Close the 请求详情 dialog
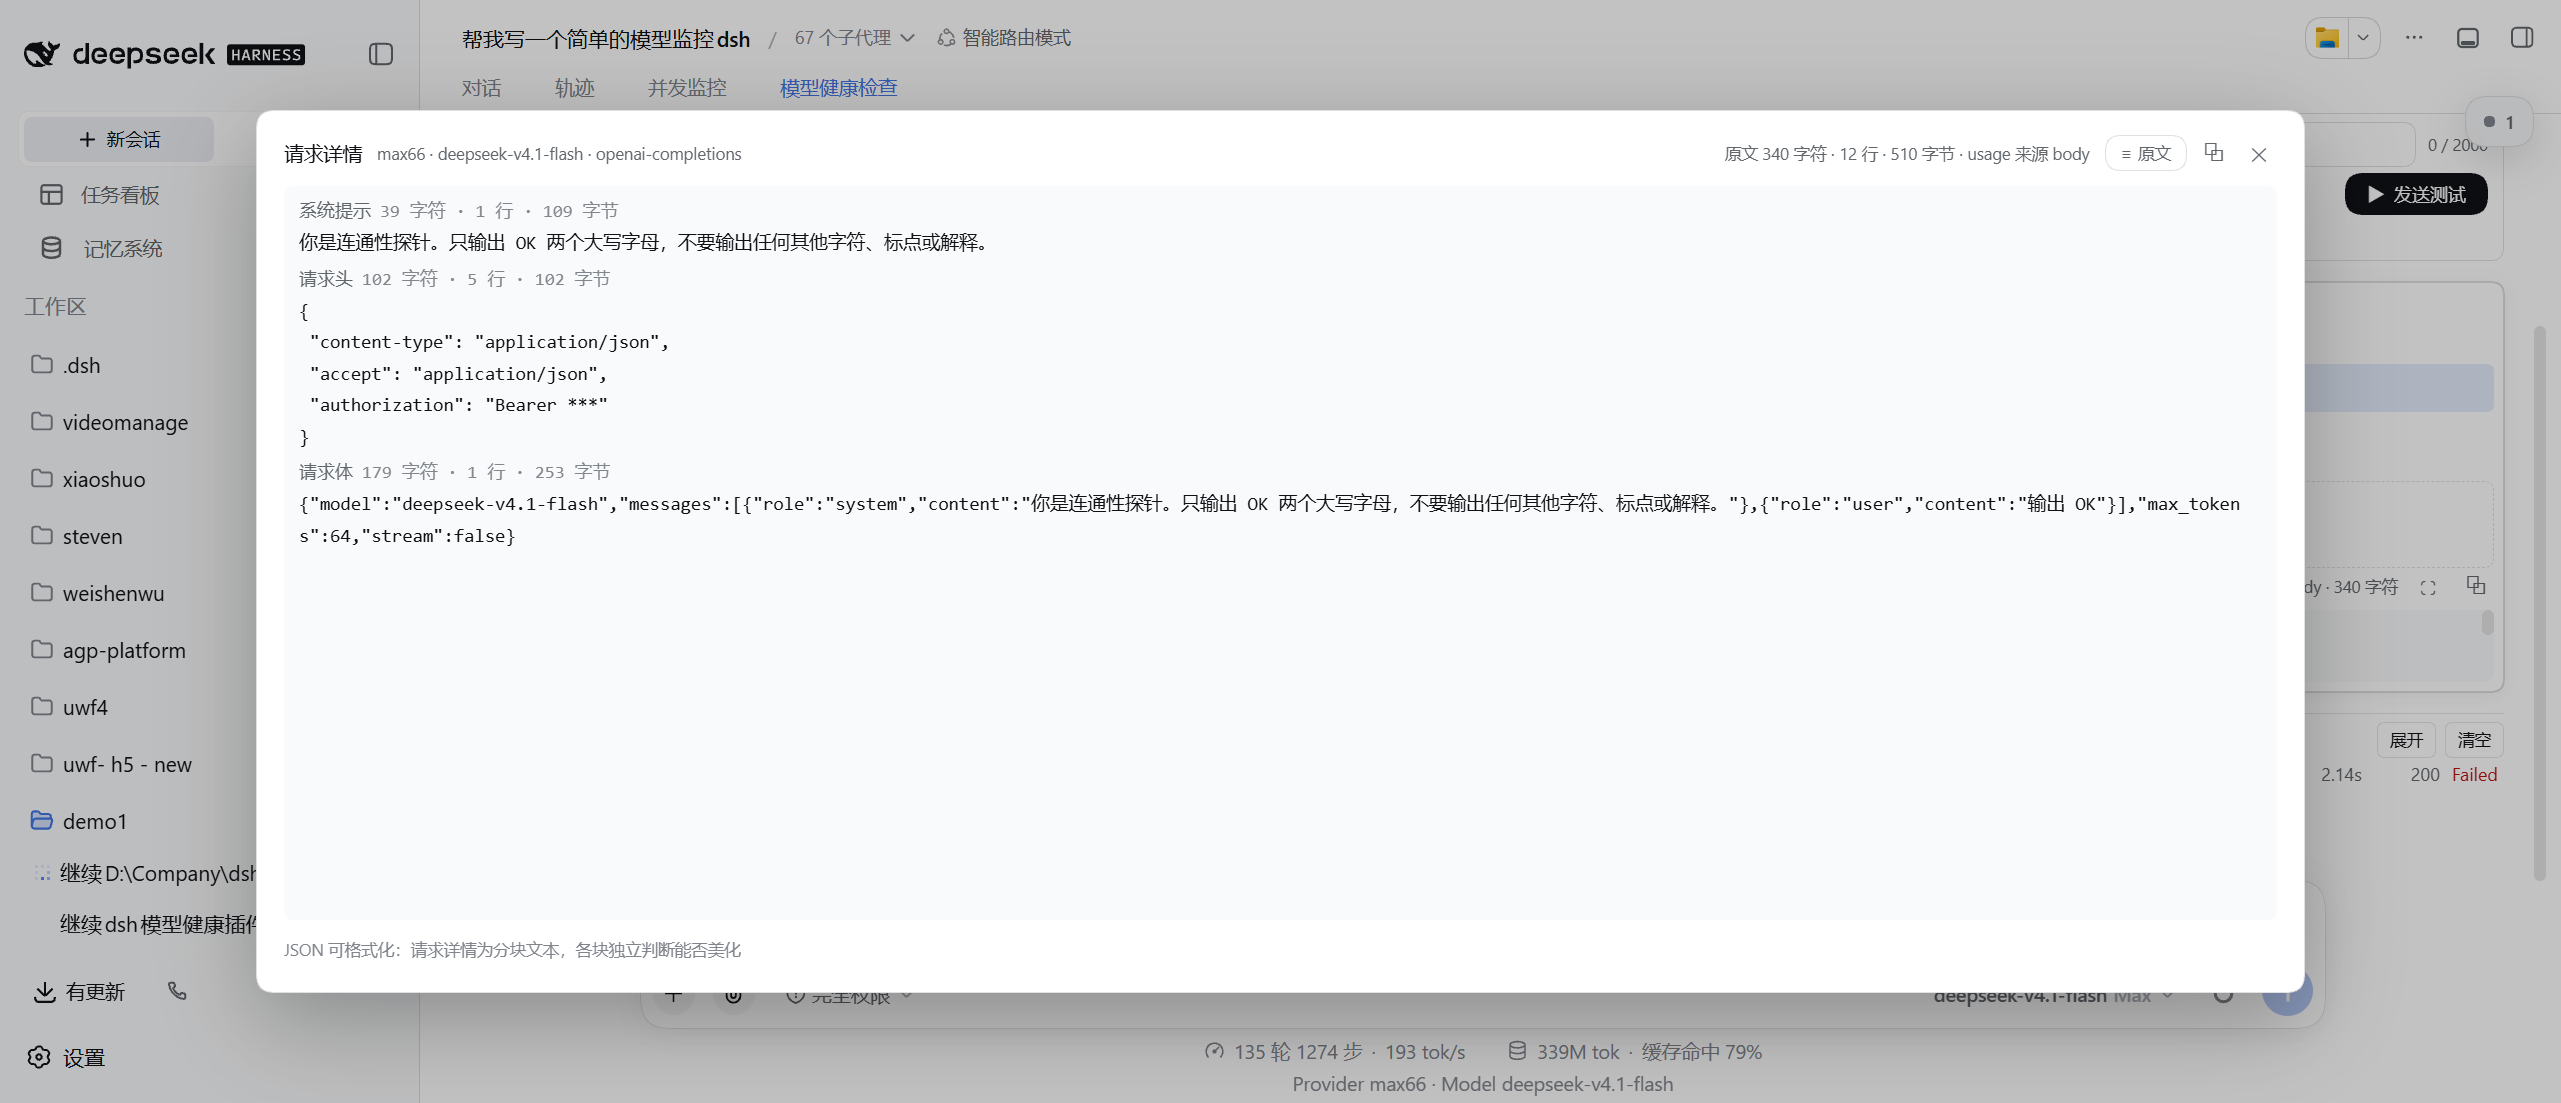The width and height of the screenshot is (2561, 1103). click(2259, 154)
